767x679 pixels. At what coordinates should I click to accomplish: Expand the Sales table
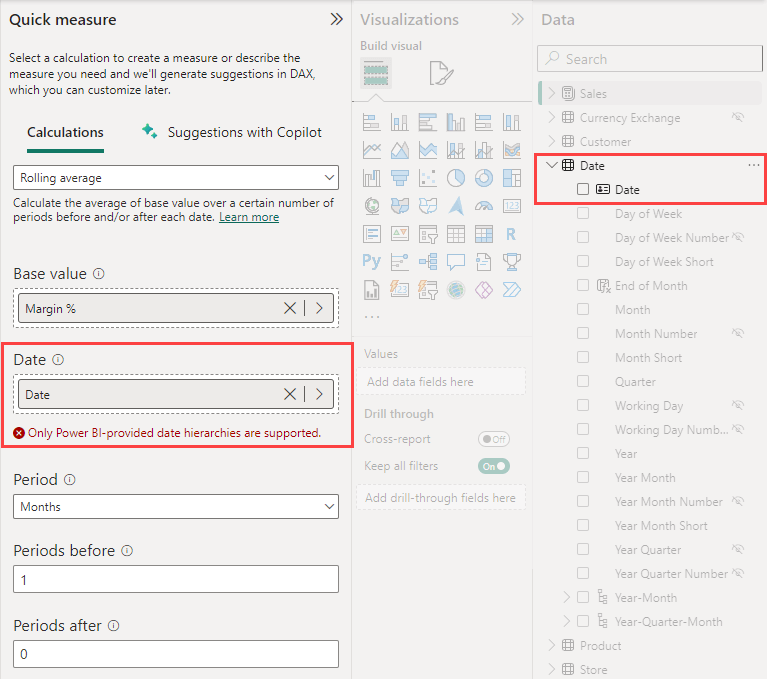pos(552,93)
